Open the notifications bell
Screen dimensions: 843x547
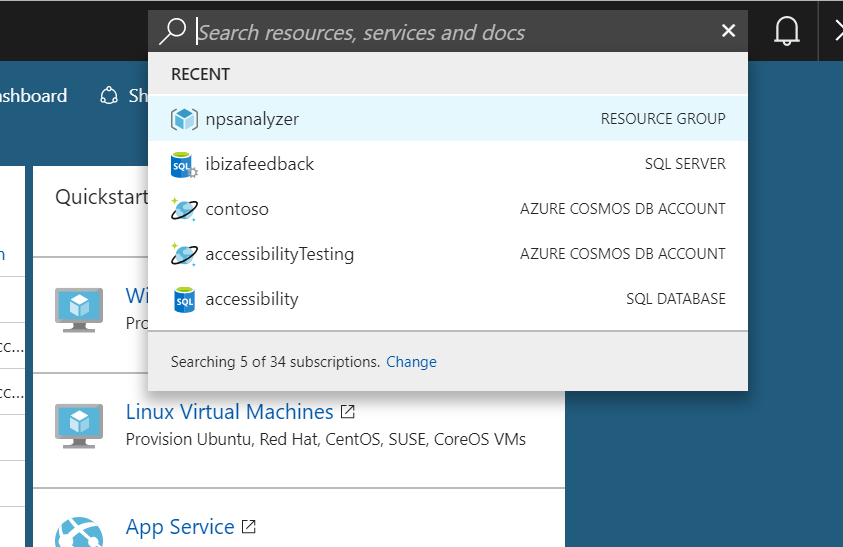click(x=787, y=32)
